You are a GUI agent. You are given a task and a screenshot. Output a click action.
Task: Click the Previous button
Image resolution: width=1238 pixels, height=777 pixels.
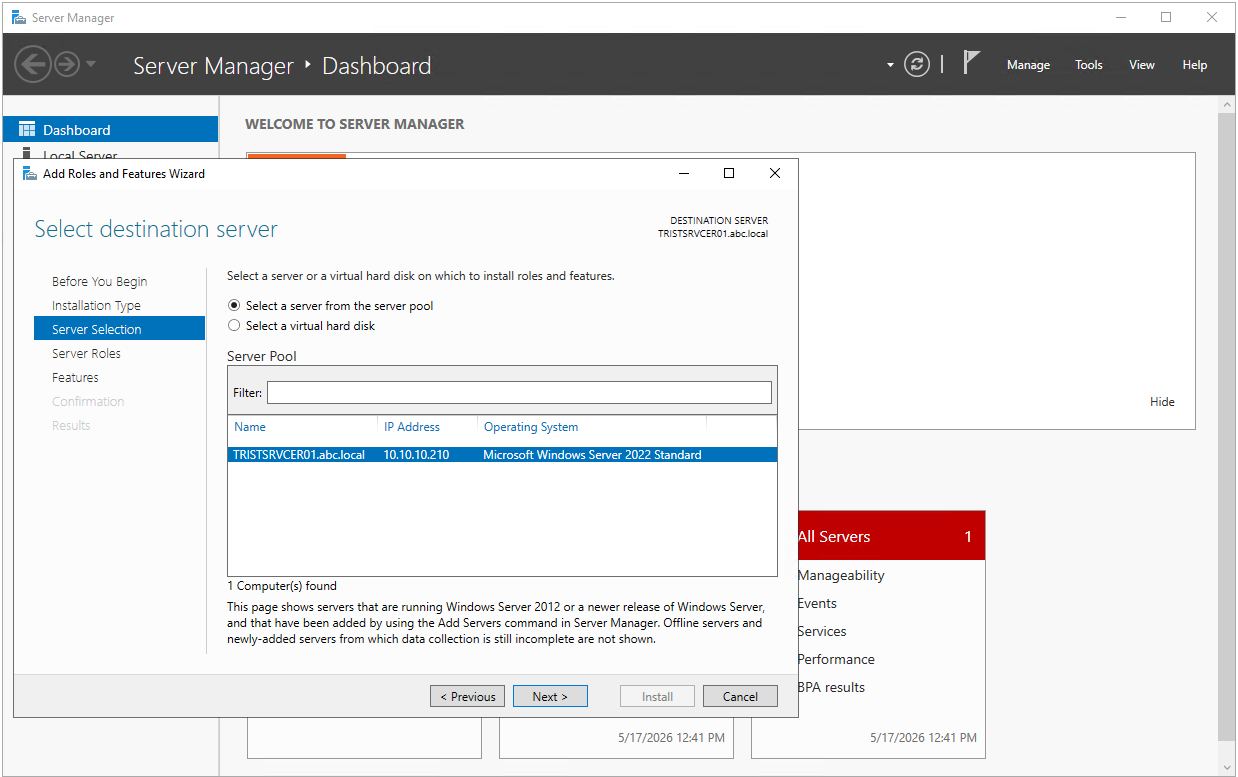point(467,696)
